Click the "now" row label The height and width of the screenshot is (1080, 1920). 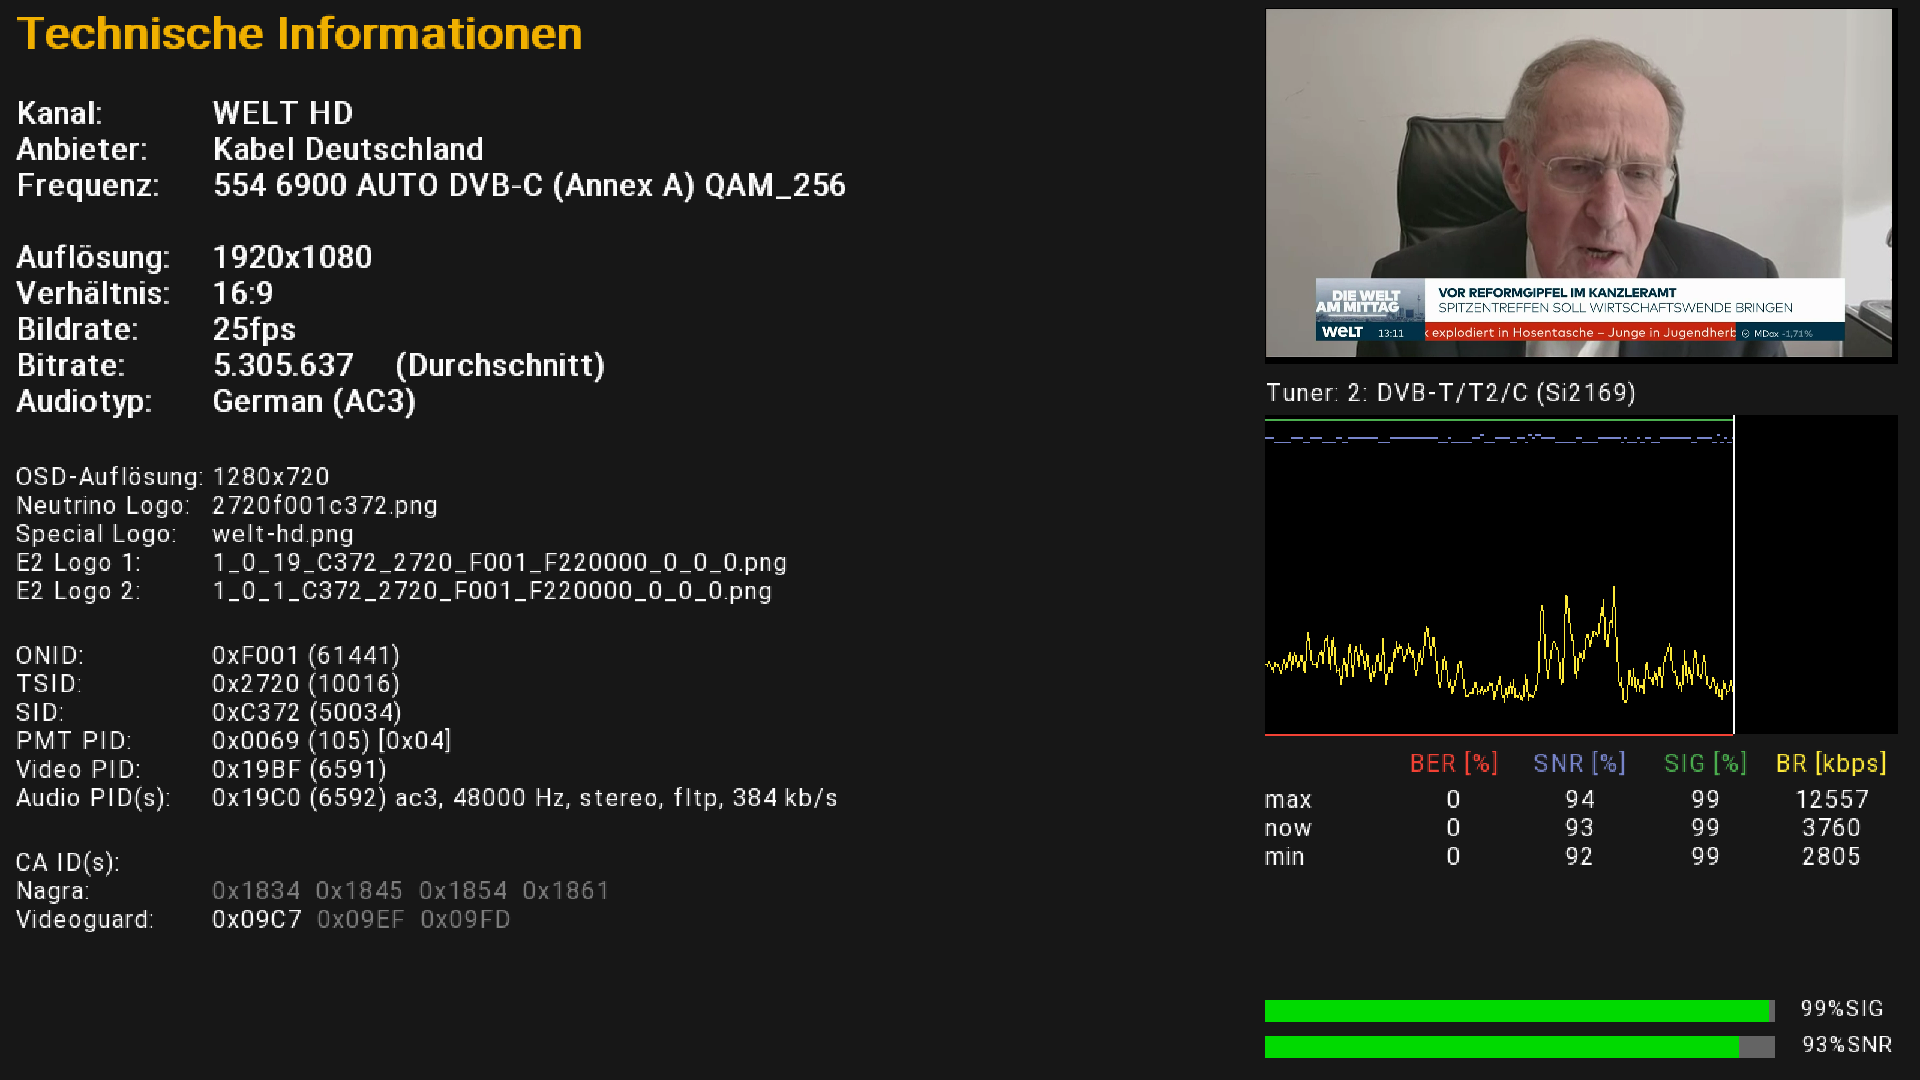[1288, 829]
